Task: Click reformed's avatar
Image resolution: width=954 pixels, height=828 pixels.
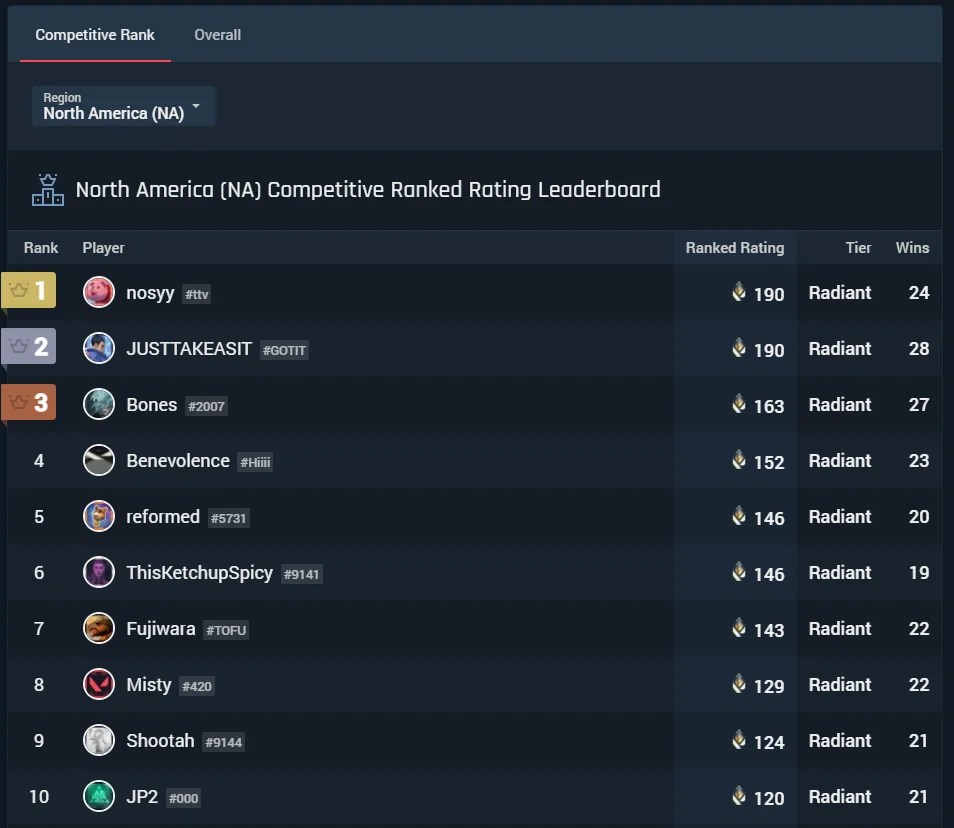Action: (x=99, y=516)
